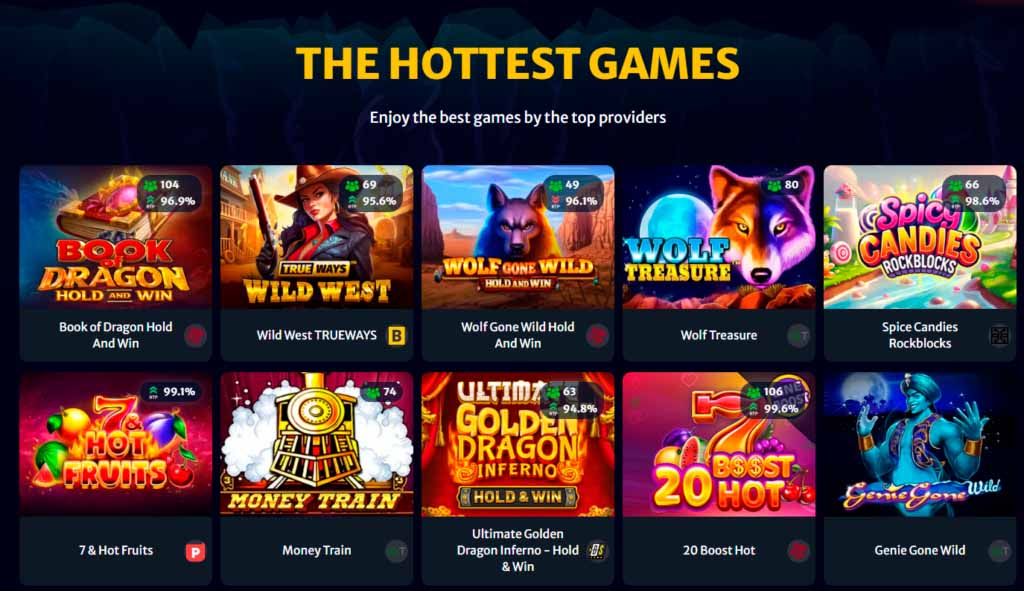Click yellow B provider icon on Wild West TRUEWAYS
Viewport: 1024px width, 591px height.
pyautogui.click(x=396, y=336)
